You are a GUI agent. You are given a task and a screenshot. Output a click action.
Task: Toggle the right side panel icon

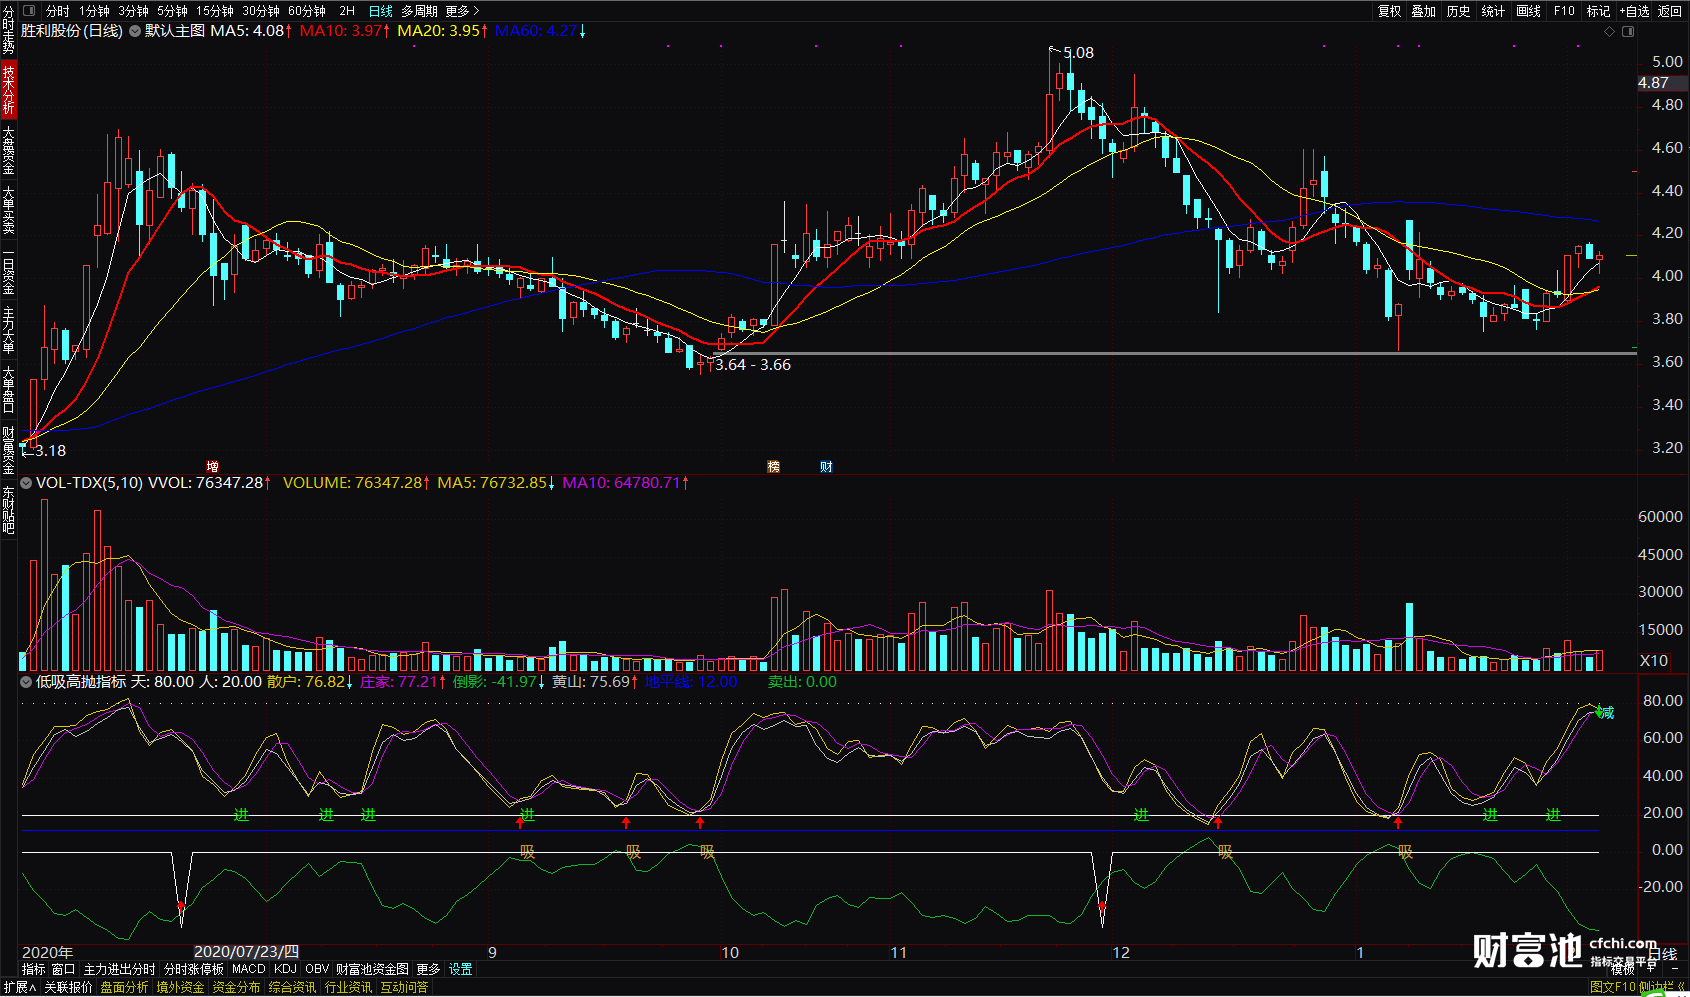point(1627,32)
